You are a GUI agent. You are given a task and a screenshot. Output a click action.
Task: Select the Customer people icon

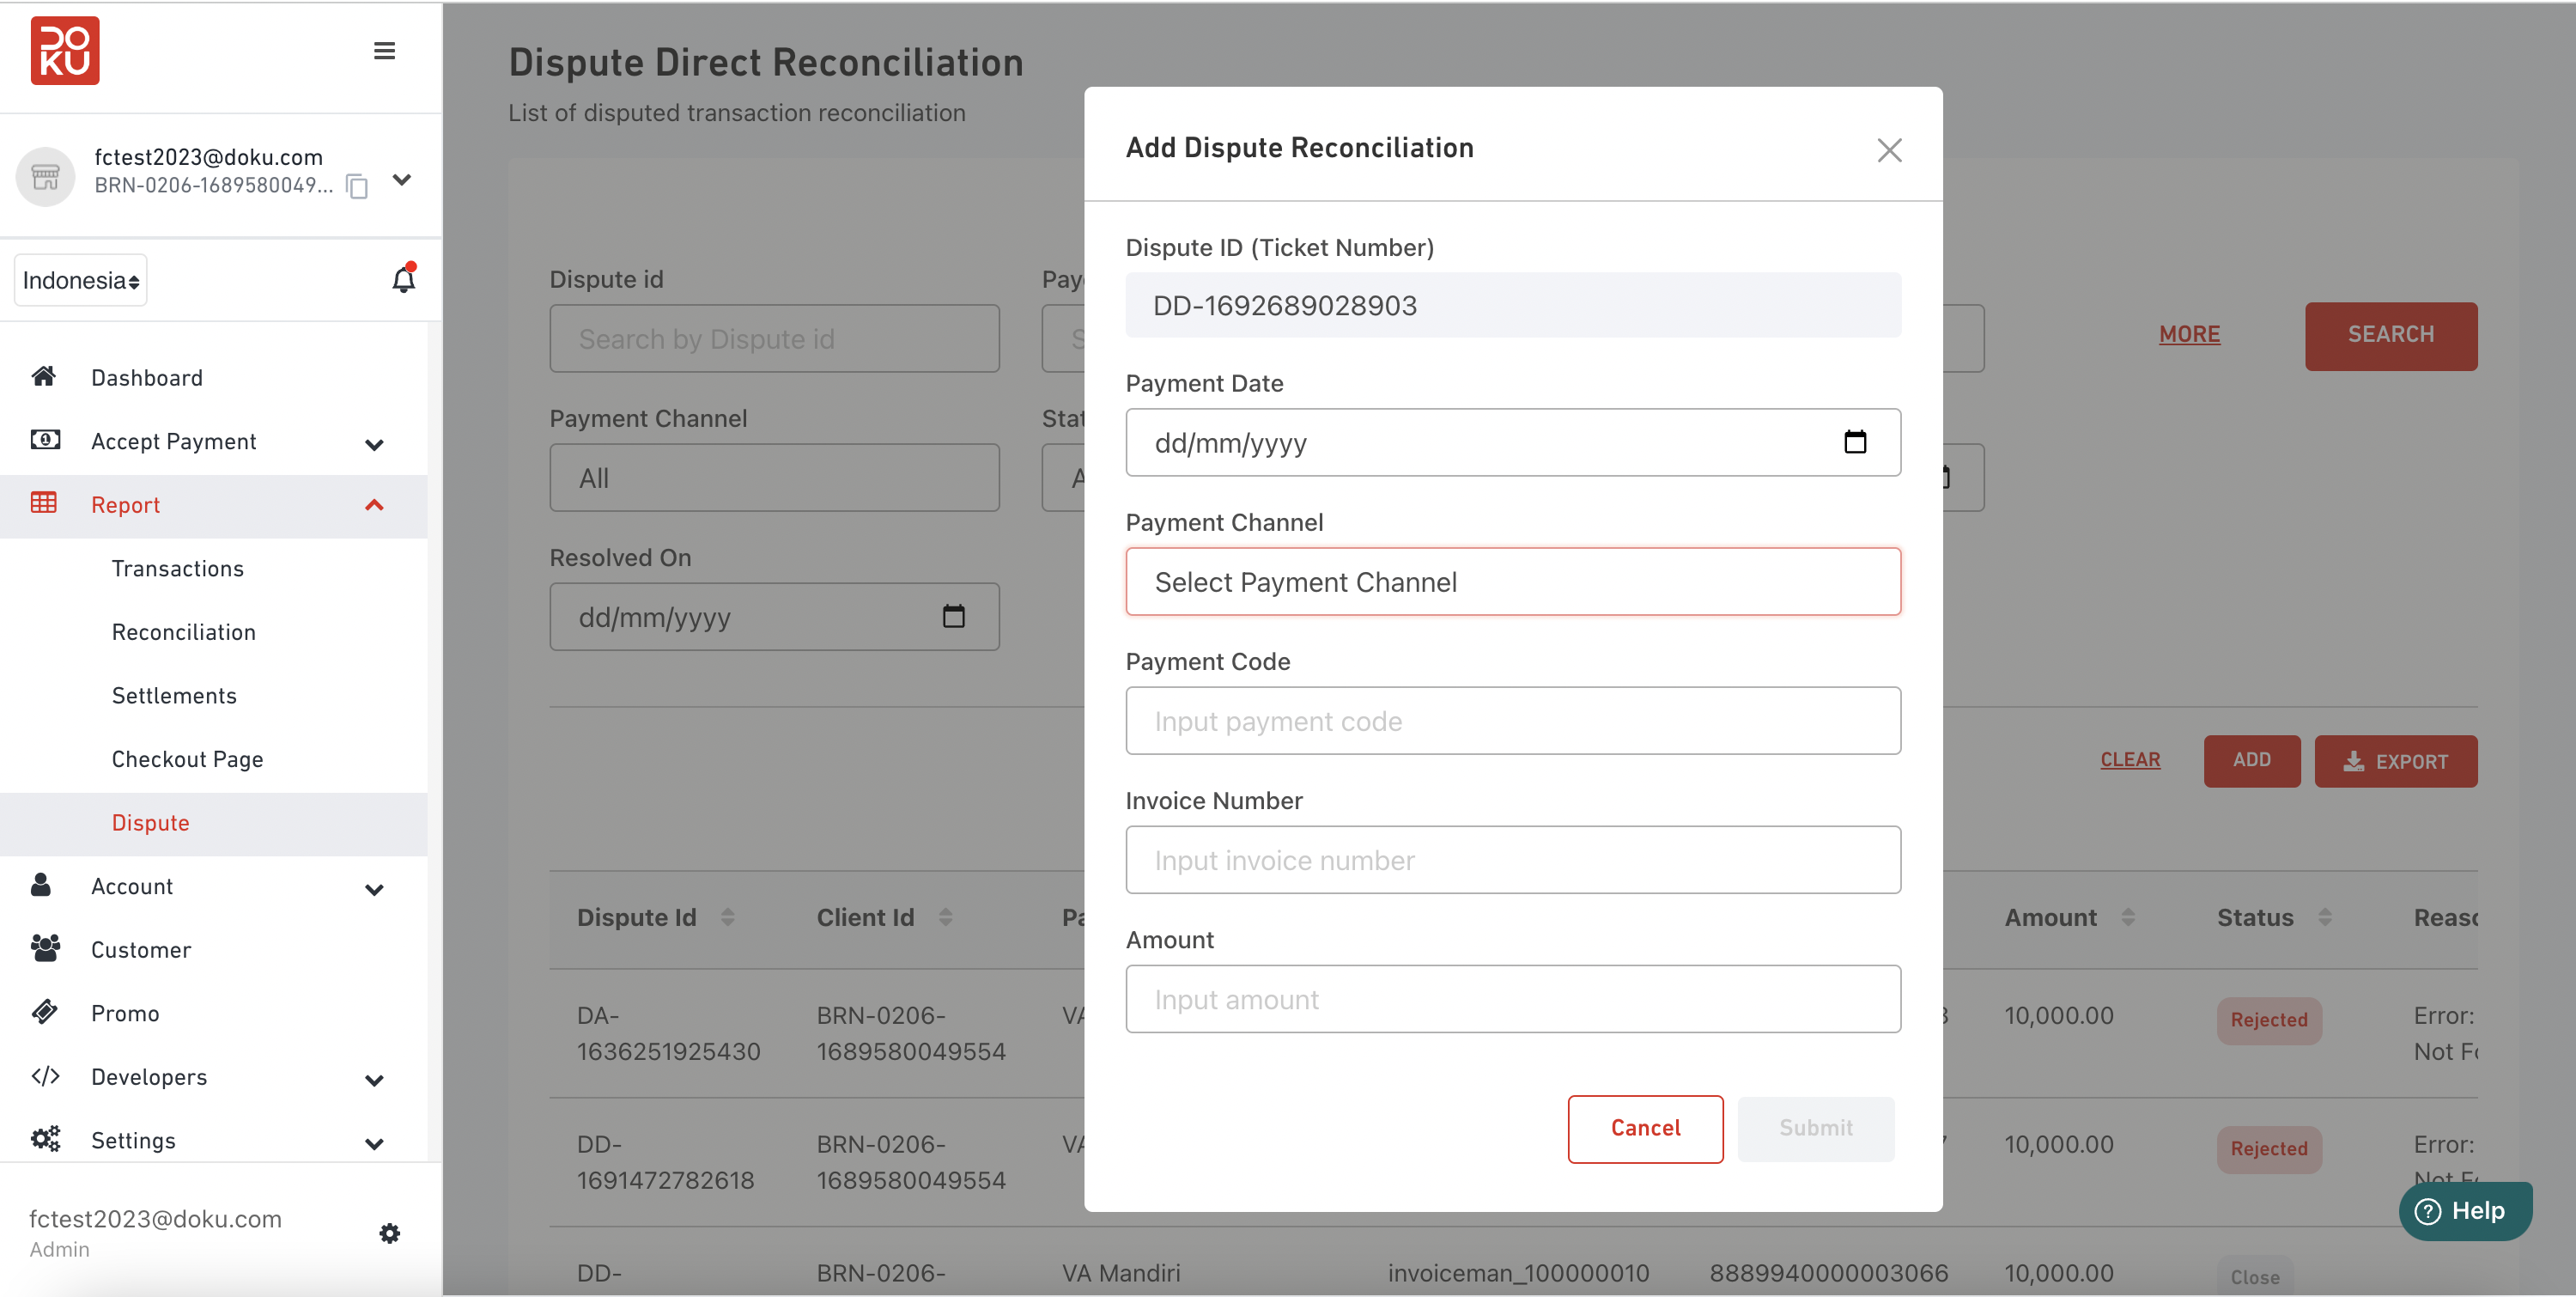[x=45, y=948]
